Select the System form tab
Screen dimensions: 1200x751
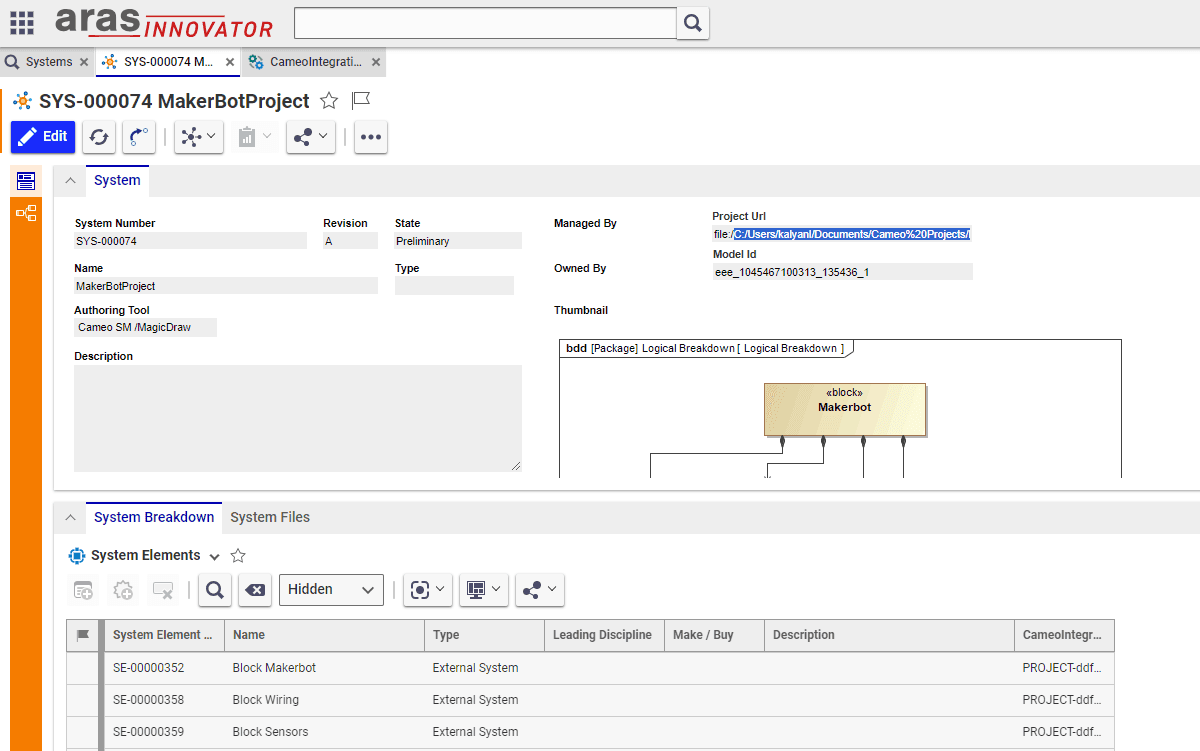117,181
